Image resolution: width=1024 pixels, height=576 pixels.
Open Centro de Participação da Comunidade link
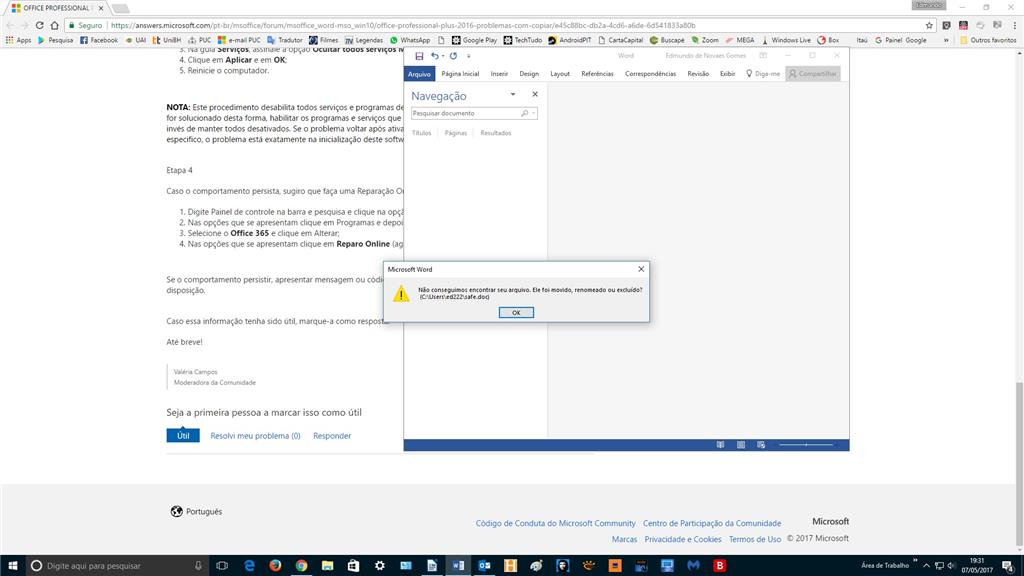712,523
